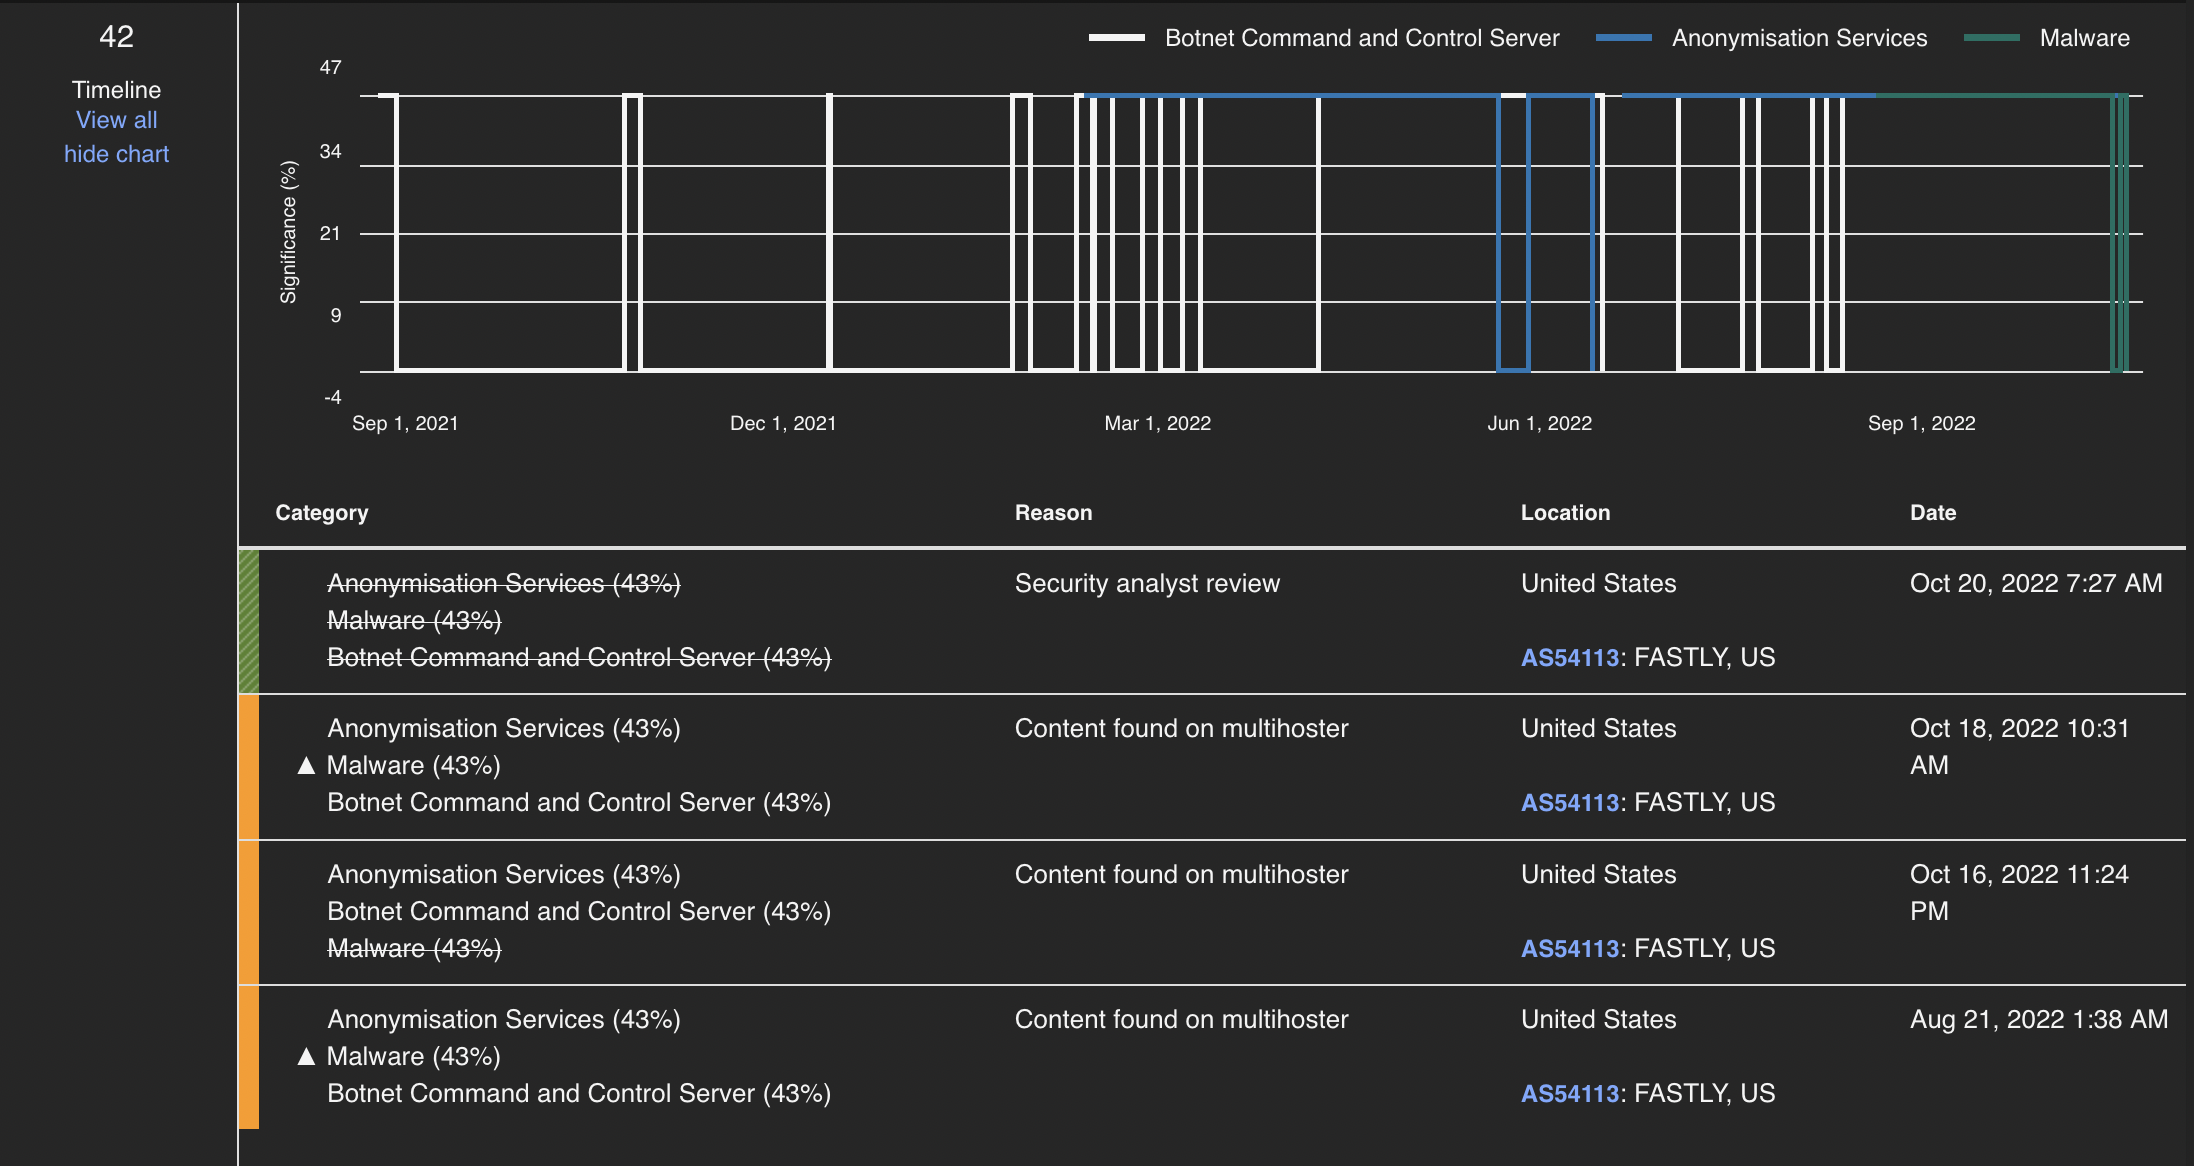
Task: Open AS54113 link in Oct 18 row
Action: (1569, 803)
